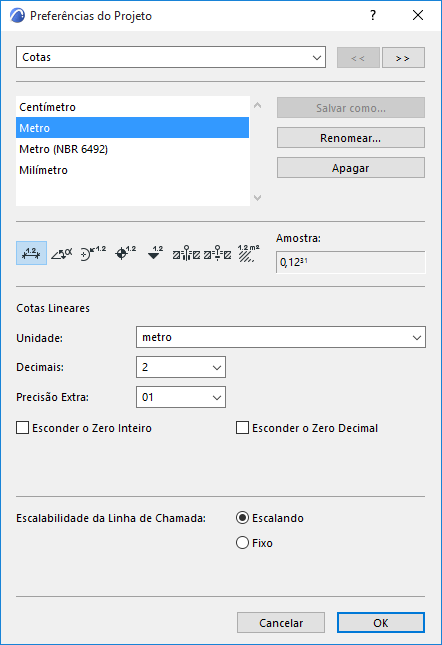The height and width of the screenshot is (645, 442).
Task: Click the Apagar button
Action: coord(351,168)
